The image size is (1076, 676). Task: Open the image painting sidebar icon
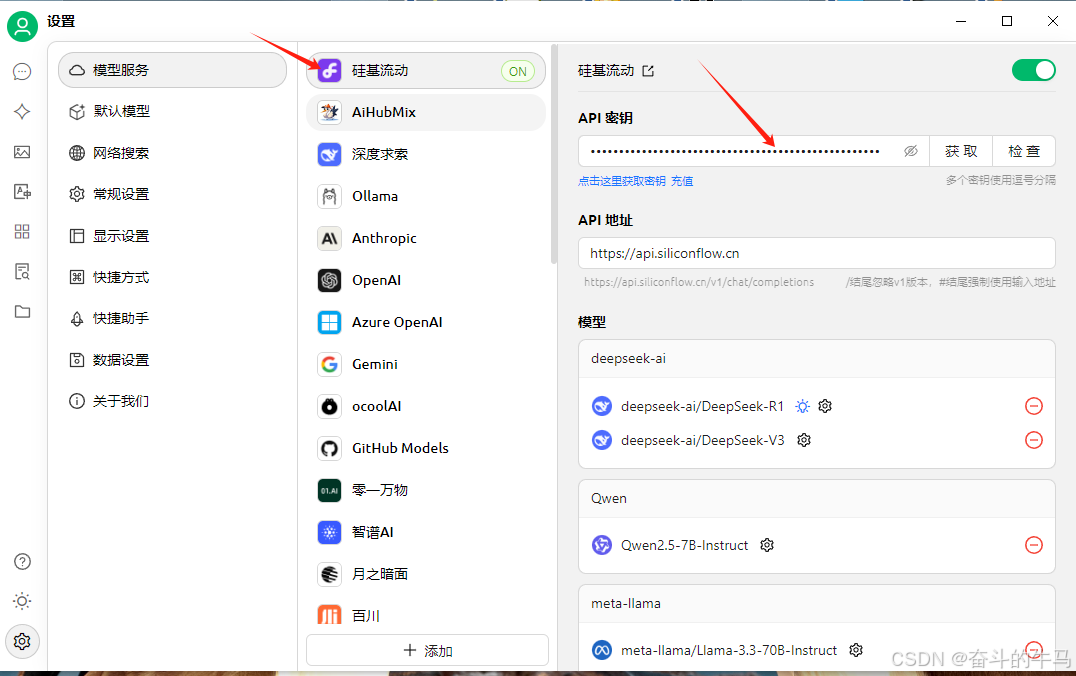(22, 152)
